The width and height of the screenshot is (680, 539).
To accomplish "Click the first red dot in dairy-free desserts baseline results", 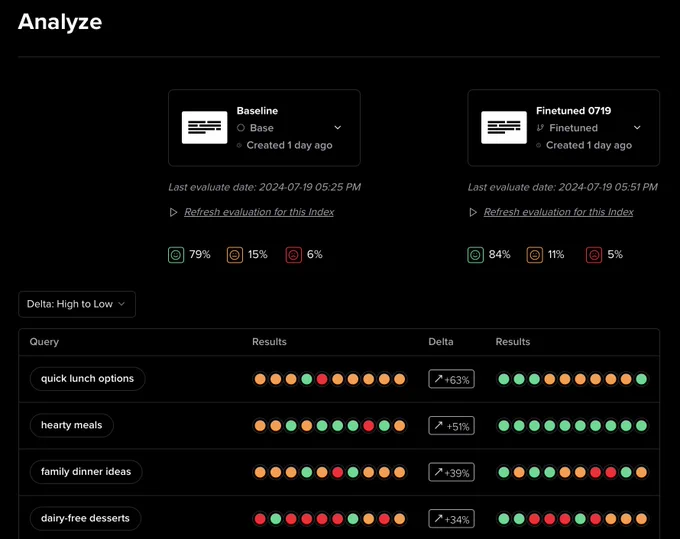I will 260,519.
